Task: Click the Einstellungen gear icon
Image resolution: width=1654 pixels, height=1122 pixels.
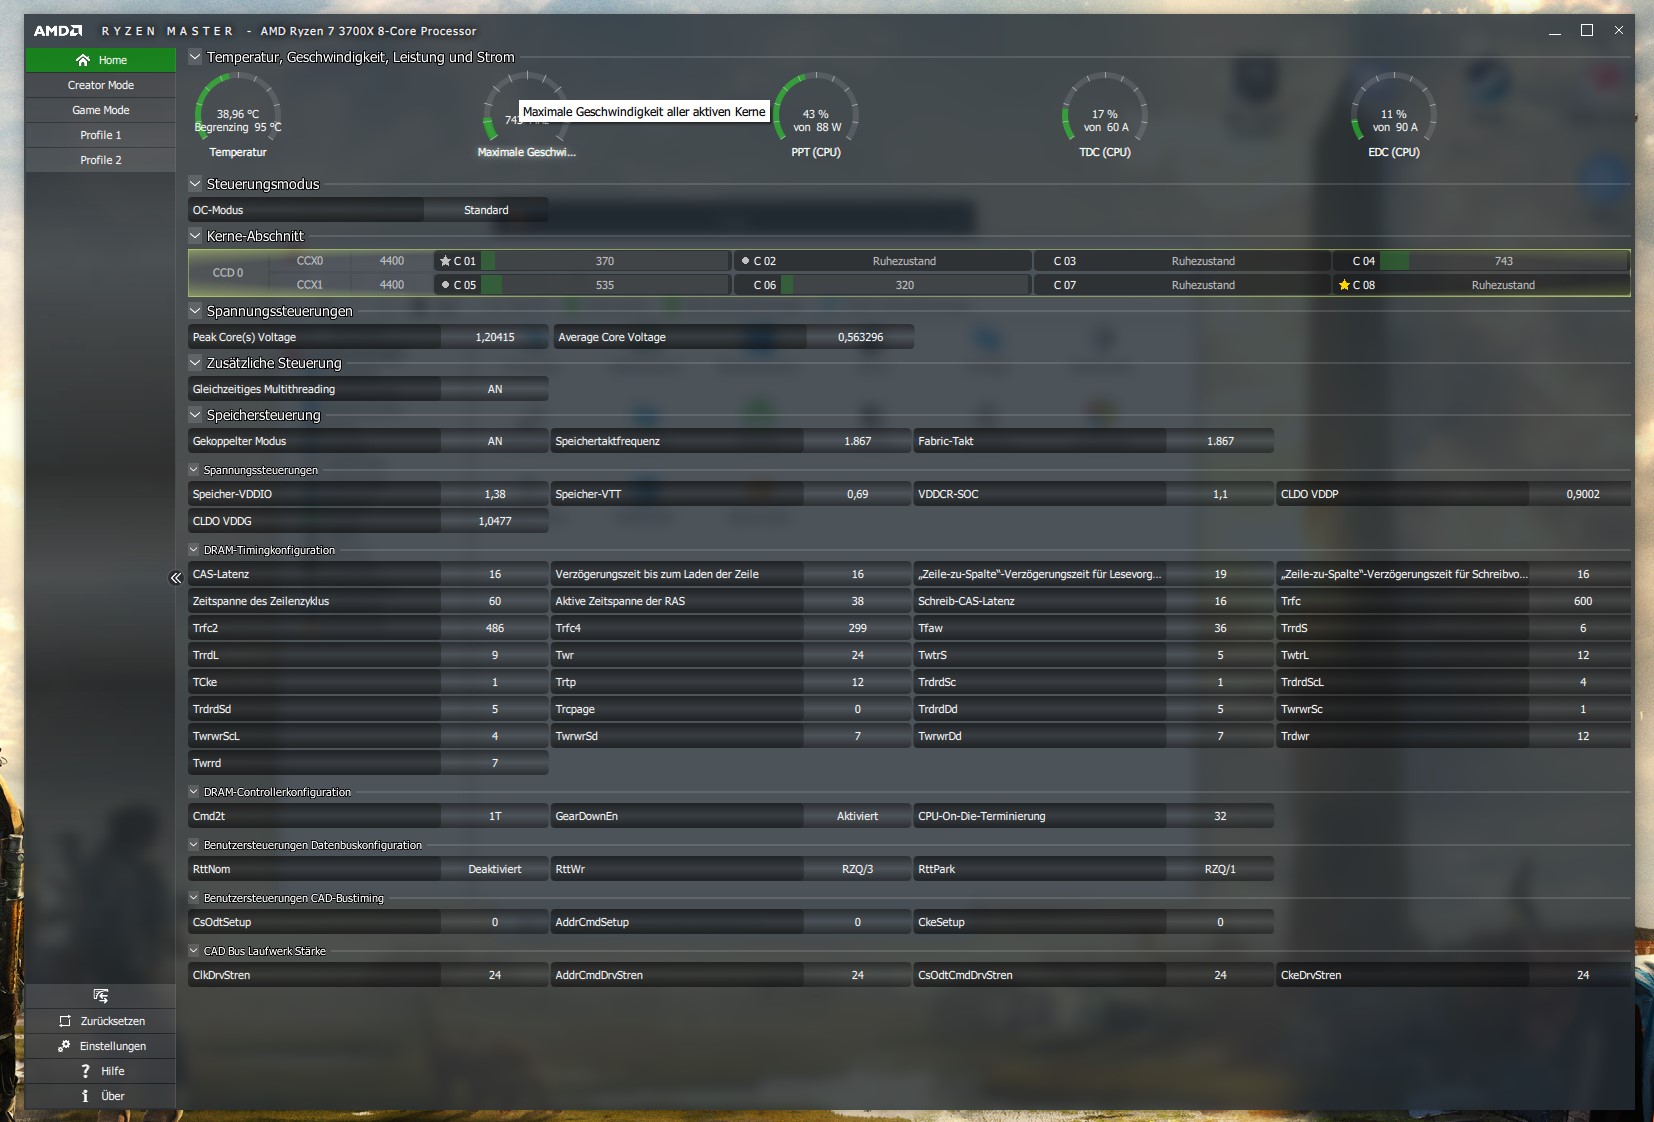Action: [64, 1046]
